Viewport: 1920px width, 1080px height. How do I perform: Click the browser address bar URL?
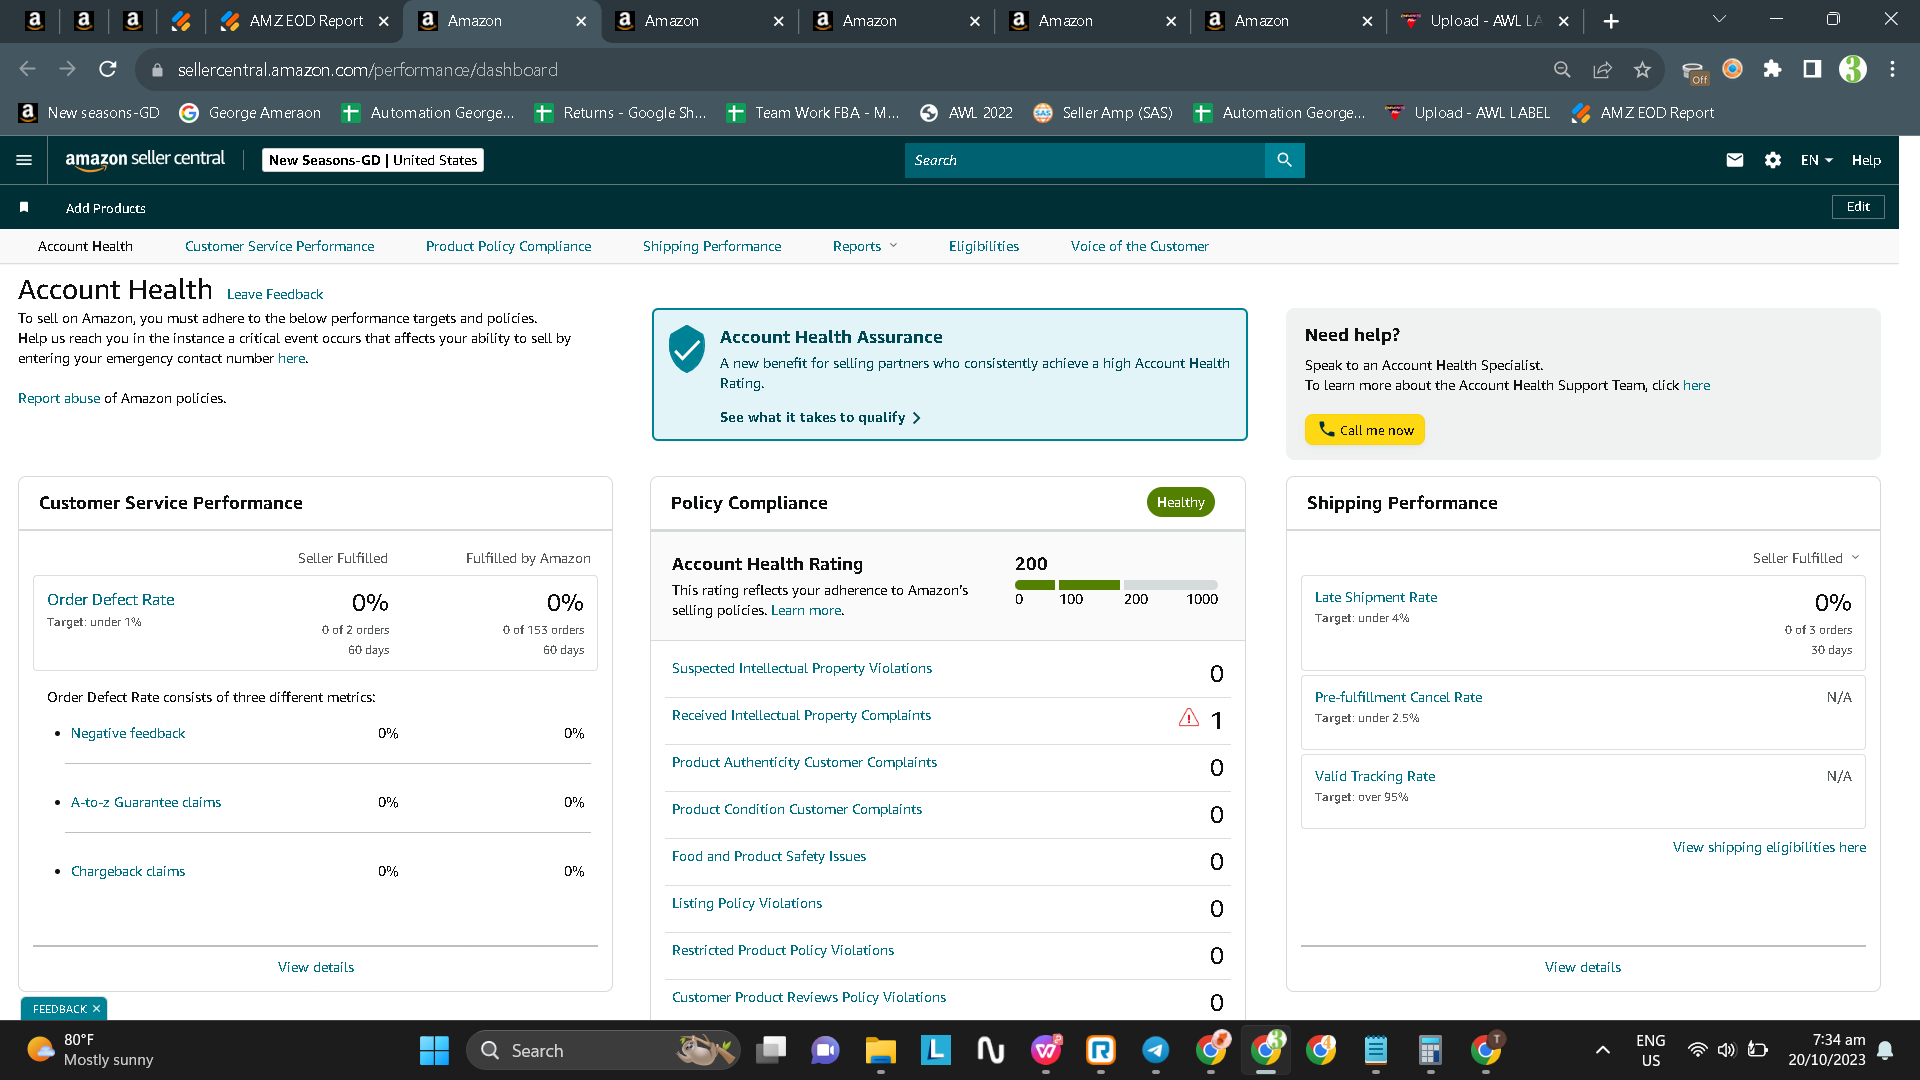point(368,70)
